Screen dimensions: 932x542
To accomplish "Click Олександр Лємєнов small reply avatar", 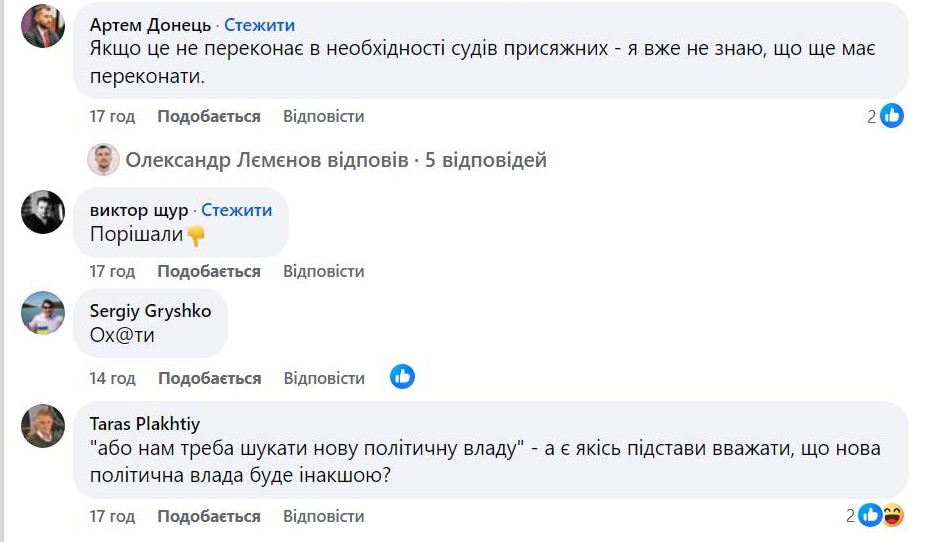I will coord(103,160).
